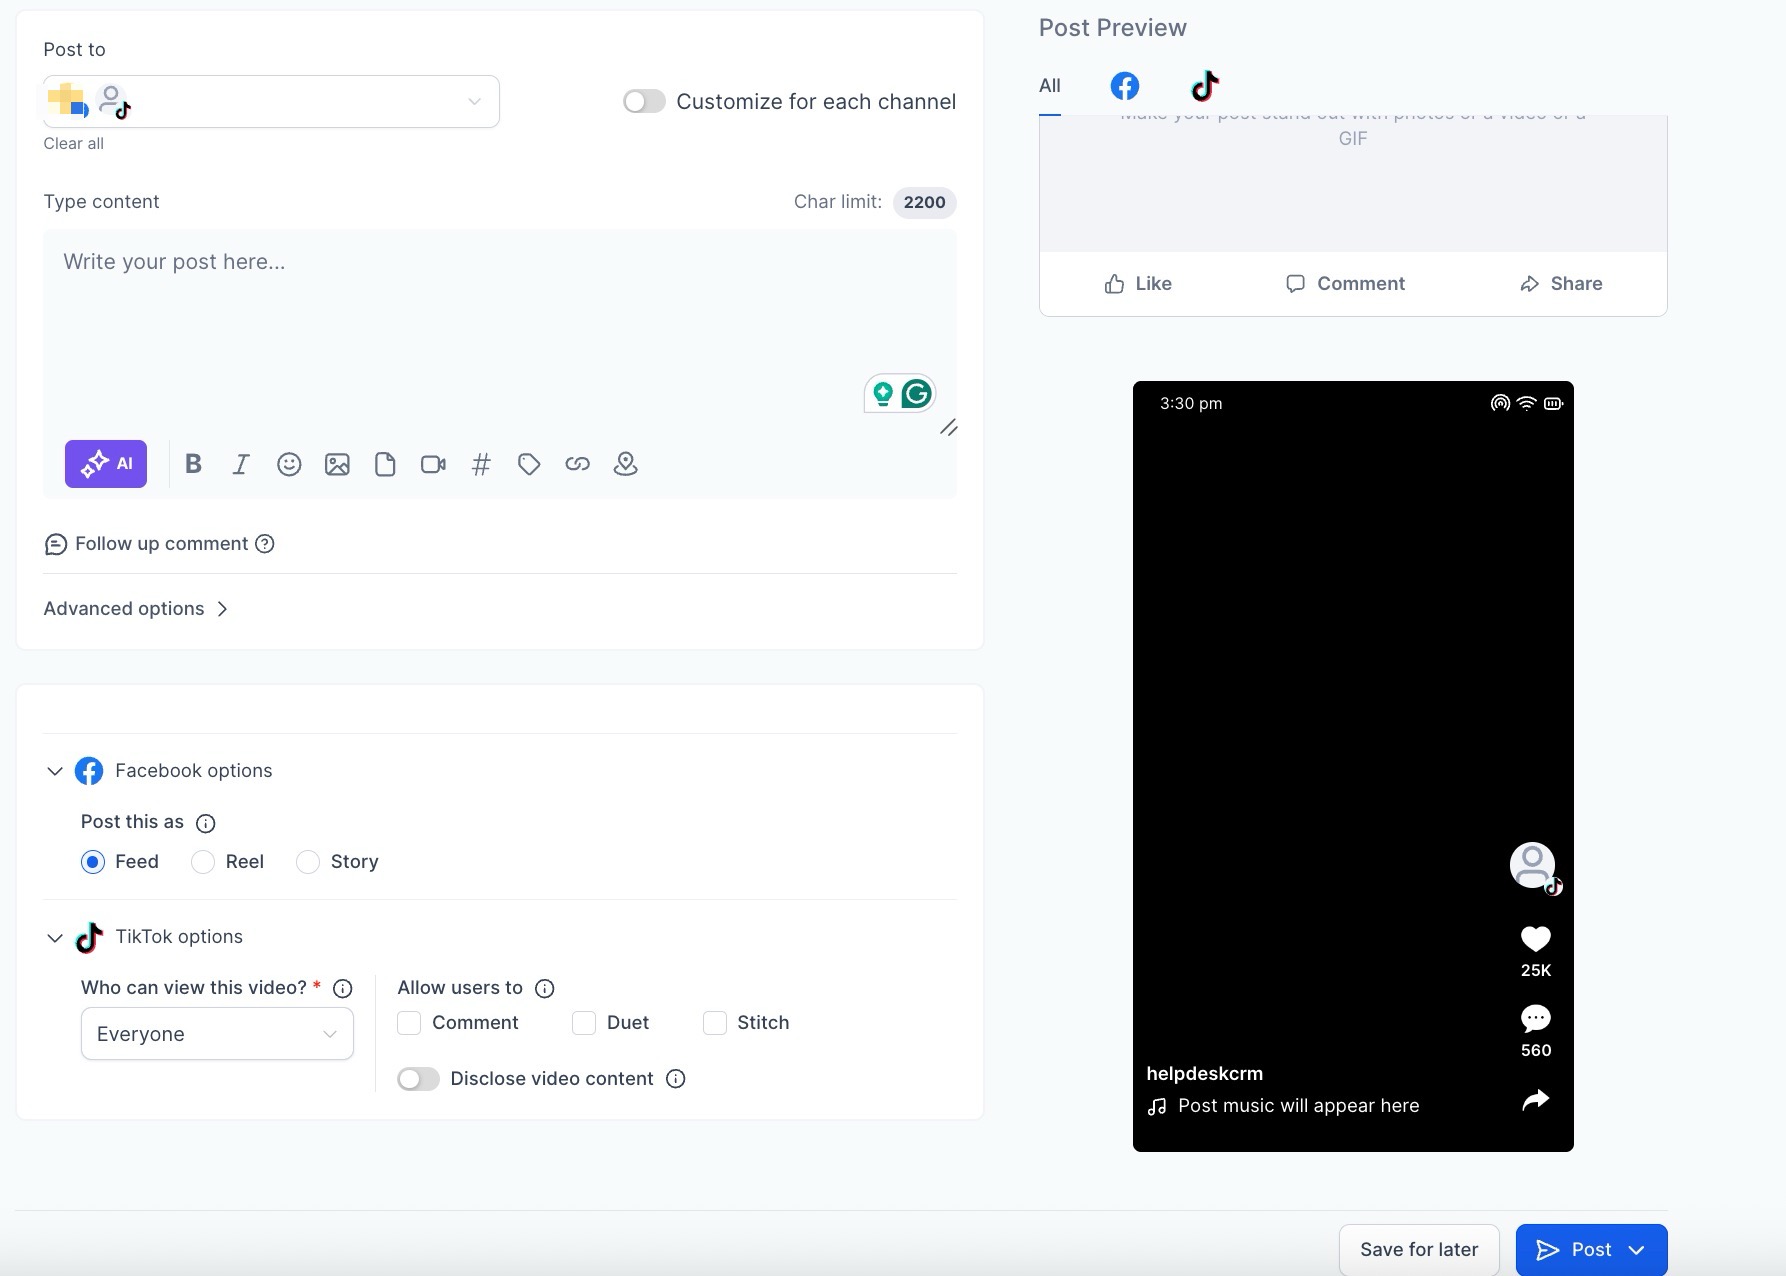Check the Duet checkbox
This screenshot has height=1276, width=1786.
[x=584, y=1023]
